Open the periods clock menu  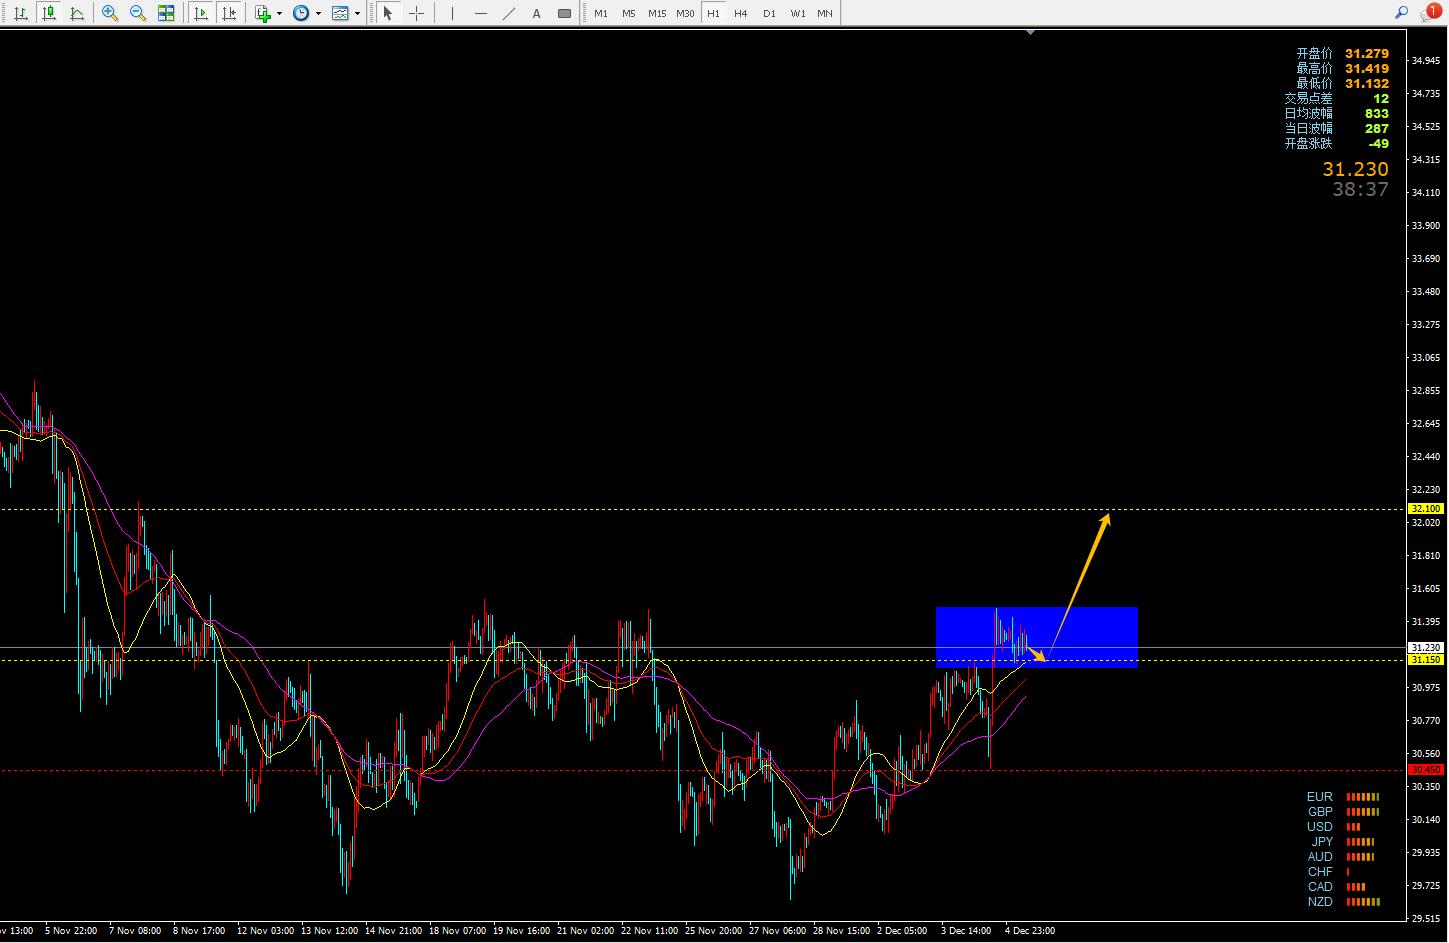point(301,13)
